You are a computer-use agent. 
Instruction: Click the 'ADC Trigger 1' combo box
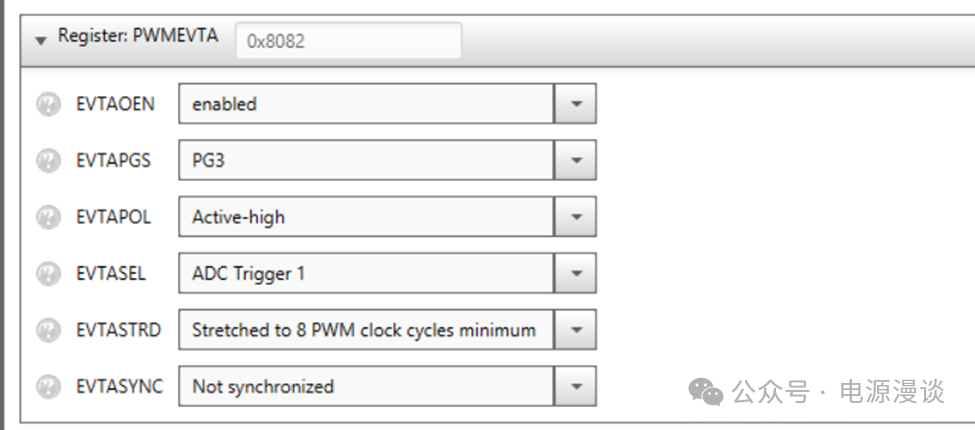[x=366, y=273]
